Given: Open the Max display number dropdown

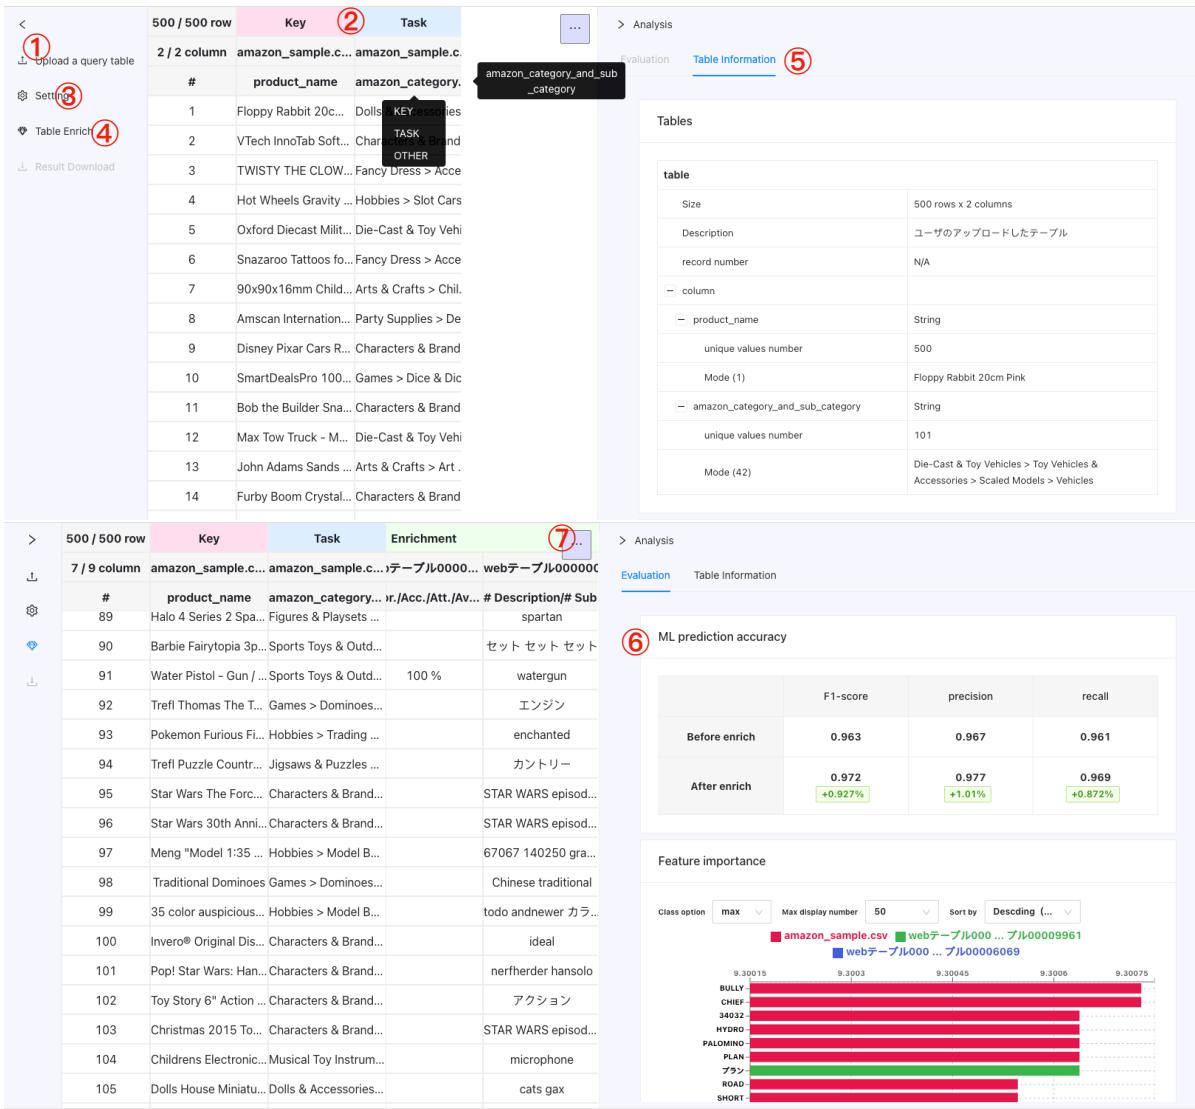Looking at the screenshot, I should pos(902,912).
